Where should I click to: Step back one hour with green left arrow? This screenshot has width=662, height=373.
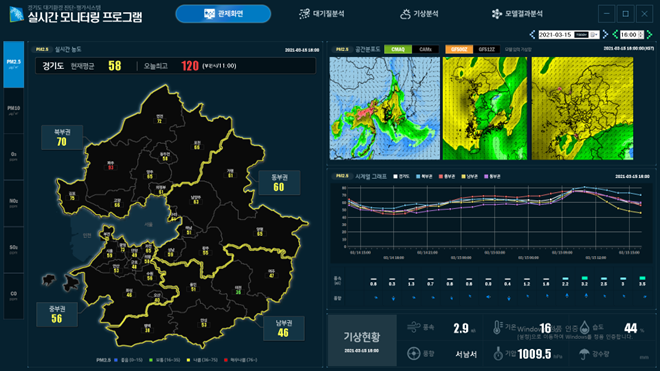click(x=615, y=34)
